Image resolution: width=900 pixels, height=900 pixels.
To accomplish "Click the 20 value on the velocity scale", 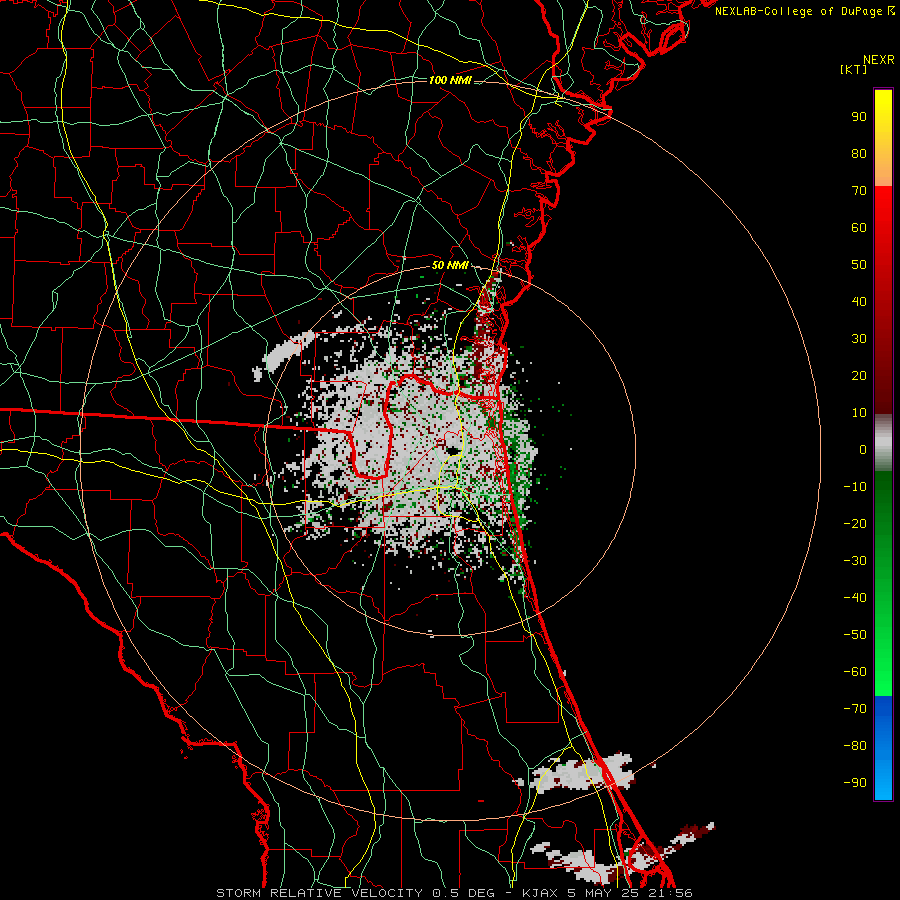I will click(x=859, y=376).
